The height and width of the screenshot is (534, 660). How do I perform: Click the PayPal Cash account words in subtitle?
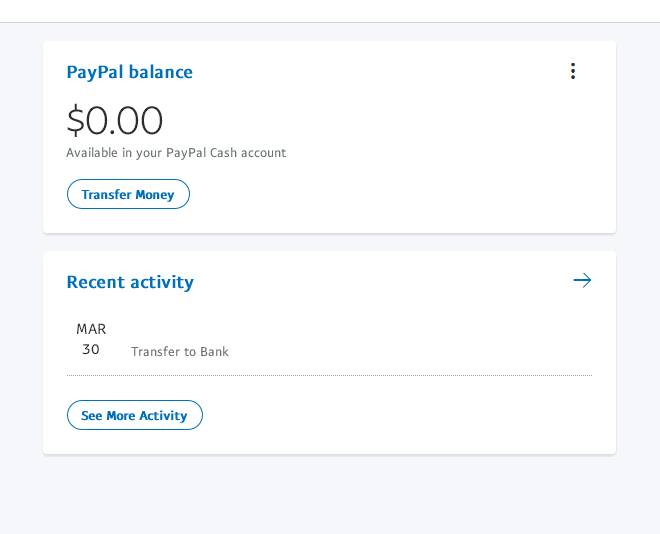pyautogui.click(x=226, y=153)
